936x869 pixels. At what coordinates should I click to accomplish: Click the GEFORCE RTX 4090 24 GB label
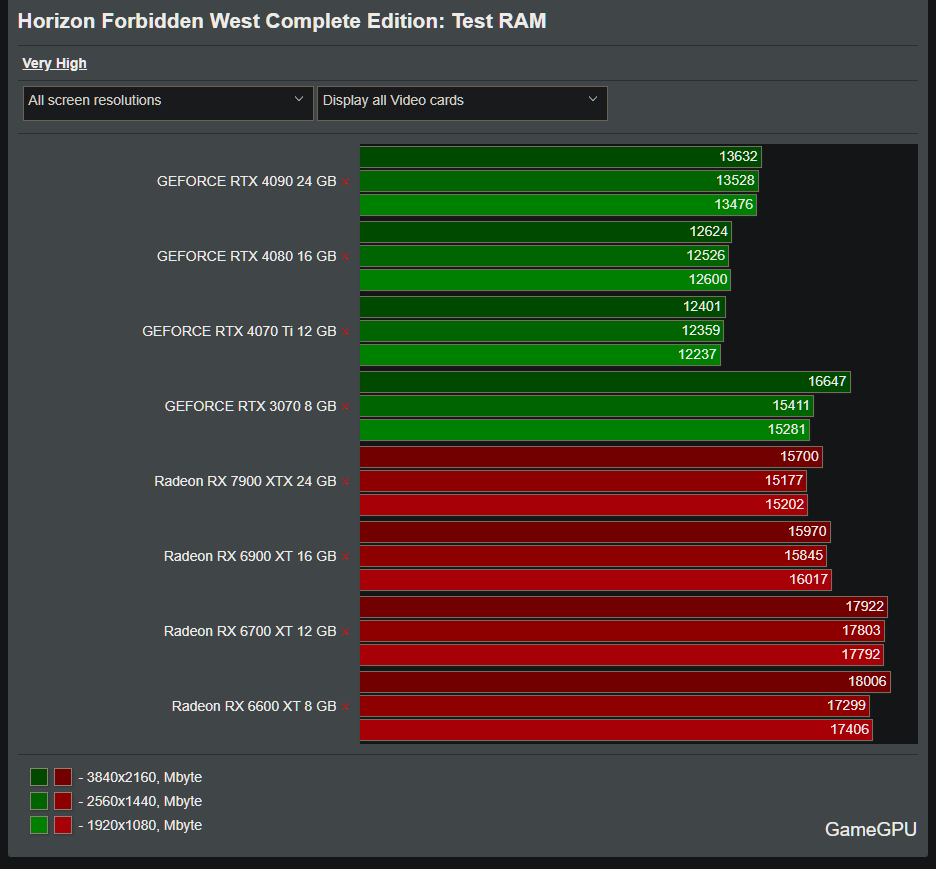click(x=247, y=181)
